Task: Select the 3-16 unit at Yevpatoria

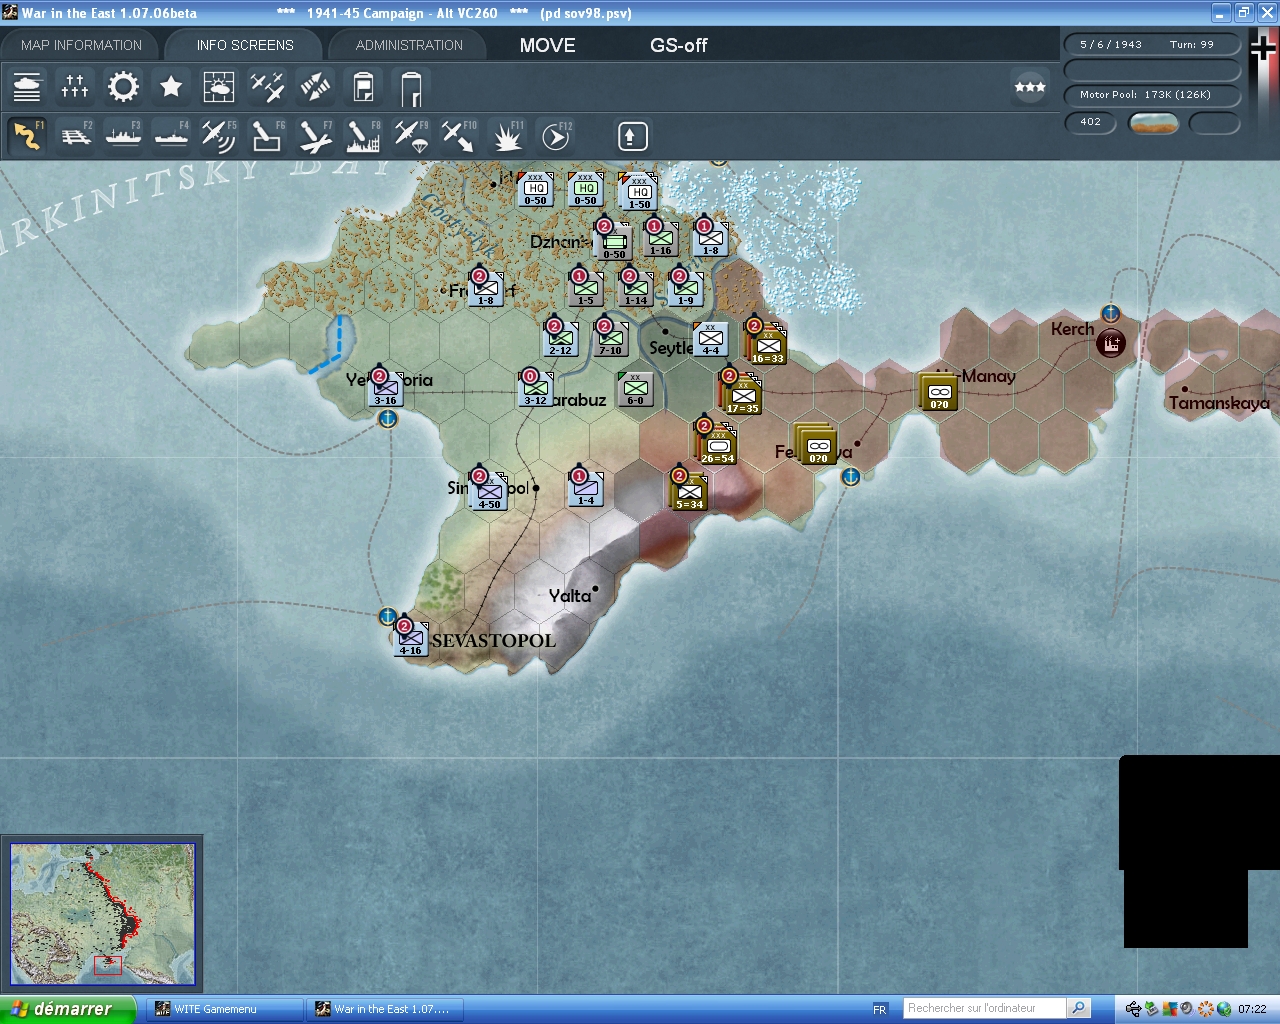Action: [385, 388]
